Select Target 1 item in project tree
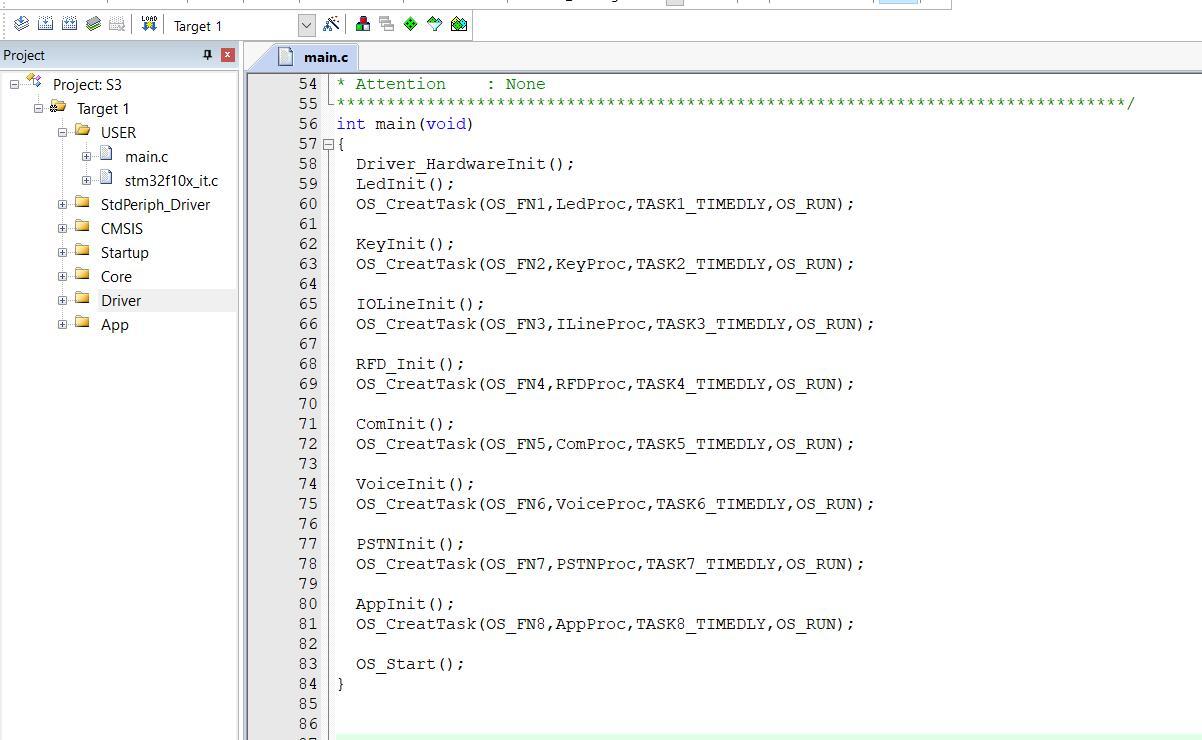This screenshot has height=740, width=1202. point(103,108)
